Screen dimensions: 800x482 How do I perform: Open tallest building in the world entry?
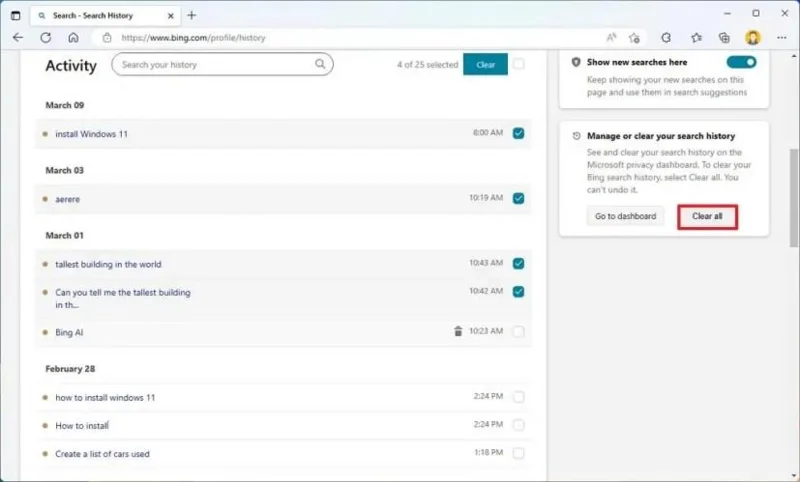click(108, 264)
